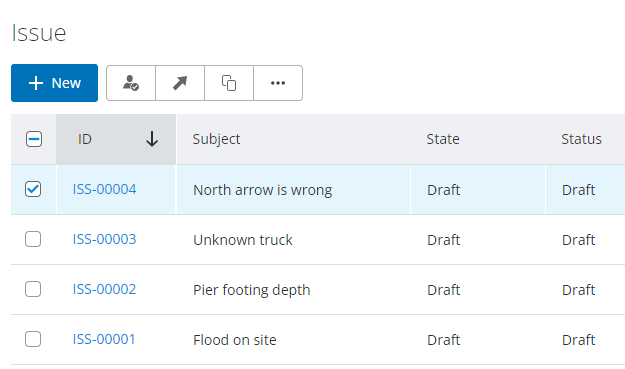The height and width of the screenshot is (369, 625).
Task: Sort by the Subject column header
Action: tap(216, 139)
